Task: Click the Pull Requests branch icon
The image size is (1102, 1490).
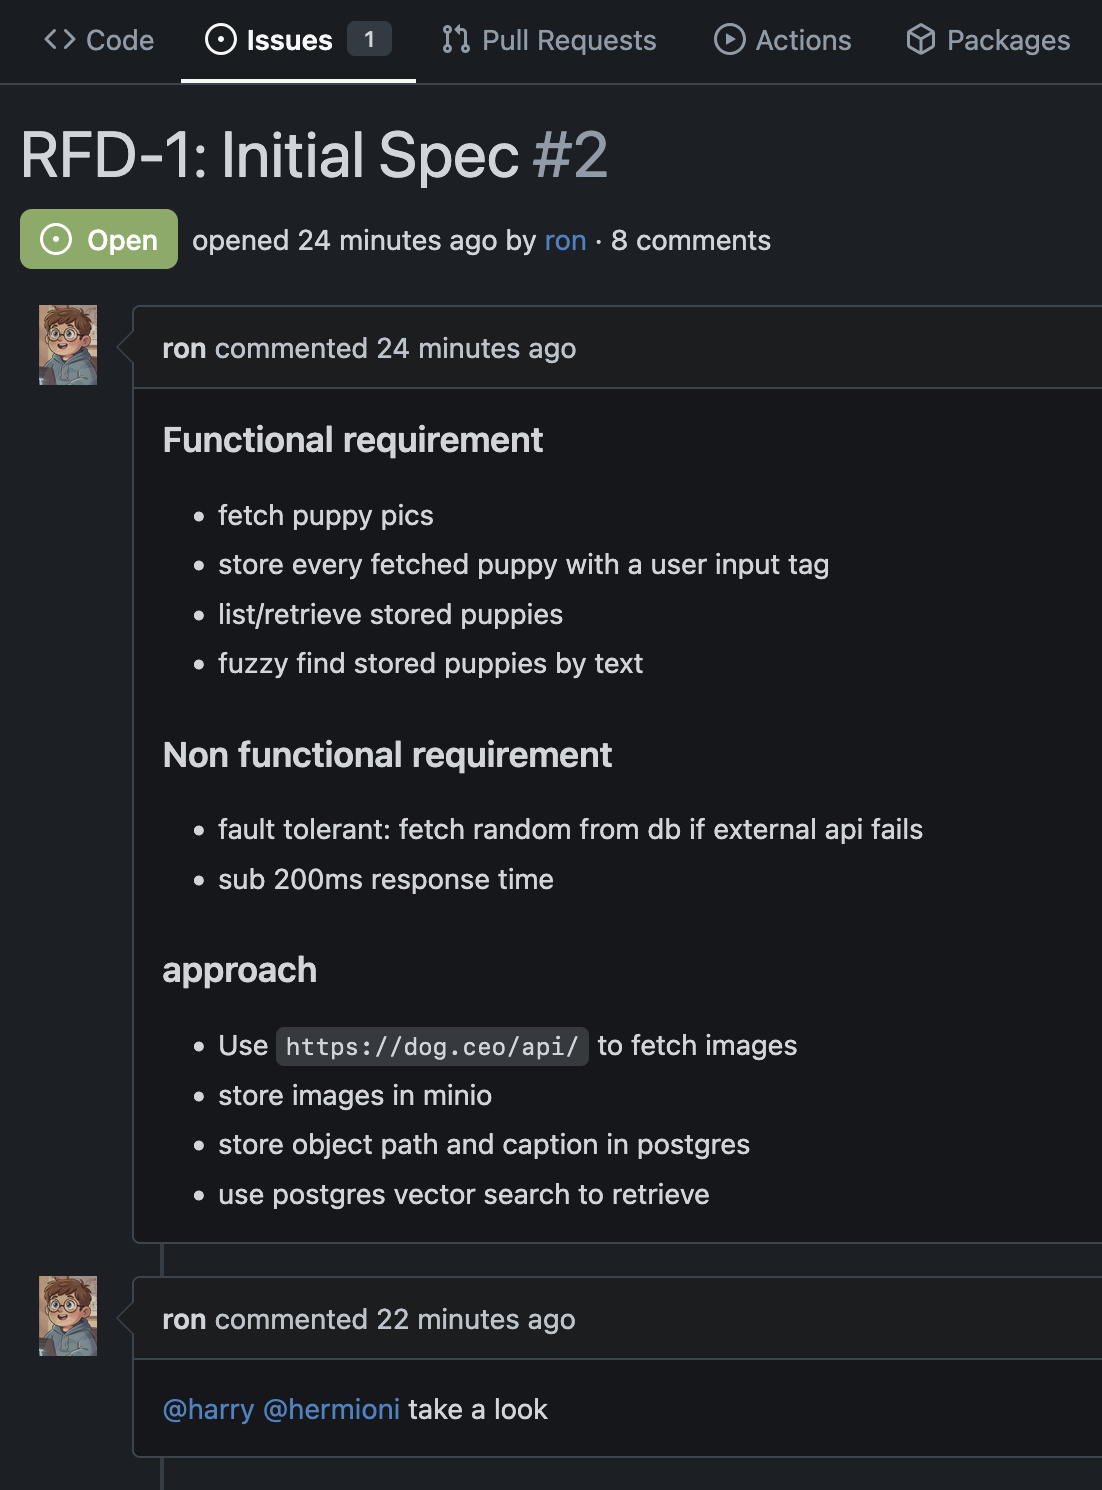Action: [x=456, y=40]
